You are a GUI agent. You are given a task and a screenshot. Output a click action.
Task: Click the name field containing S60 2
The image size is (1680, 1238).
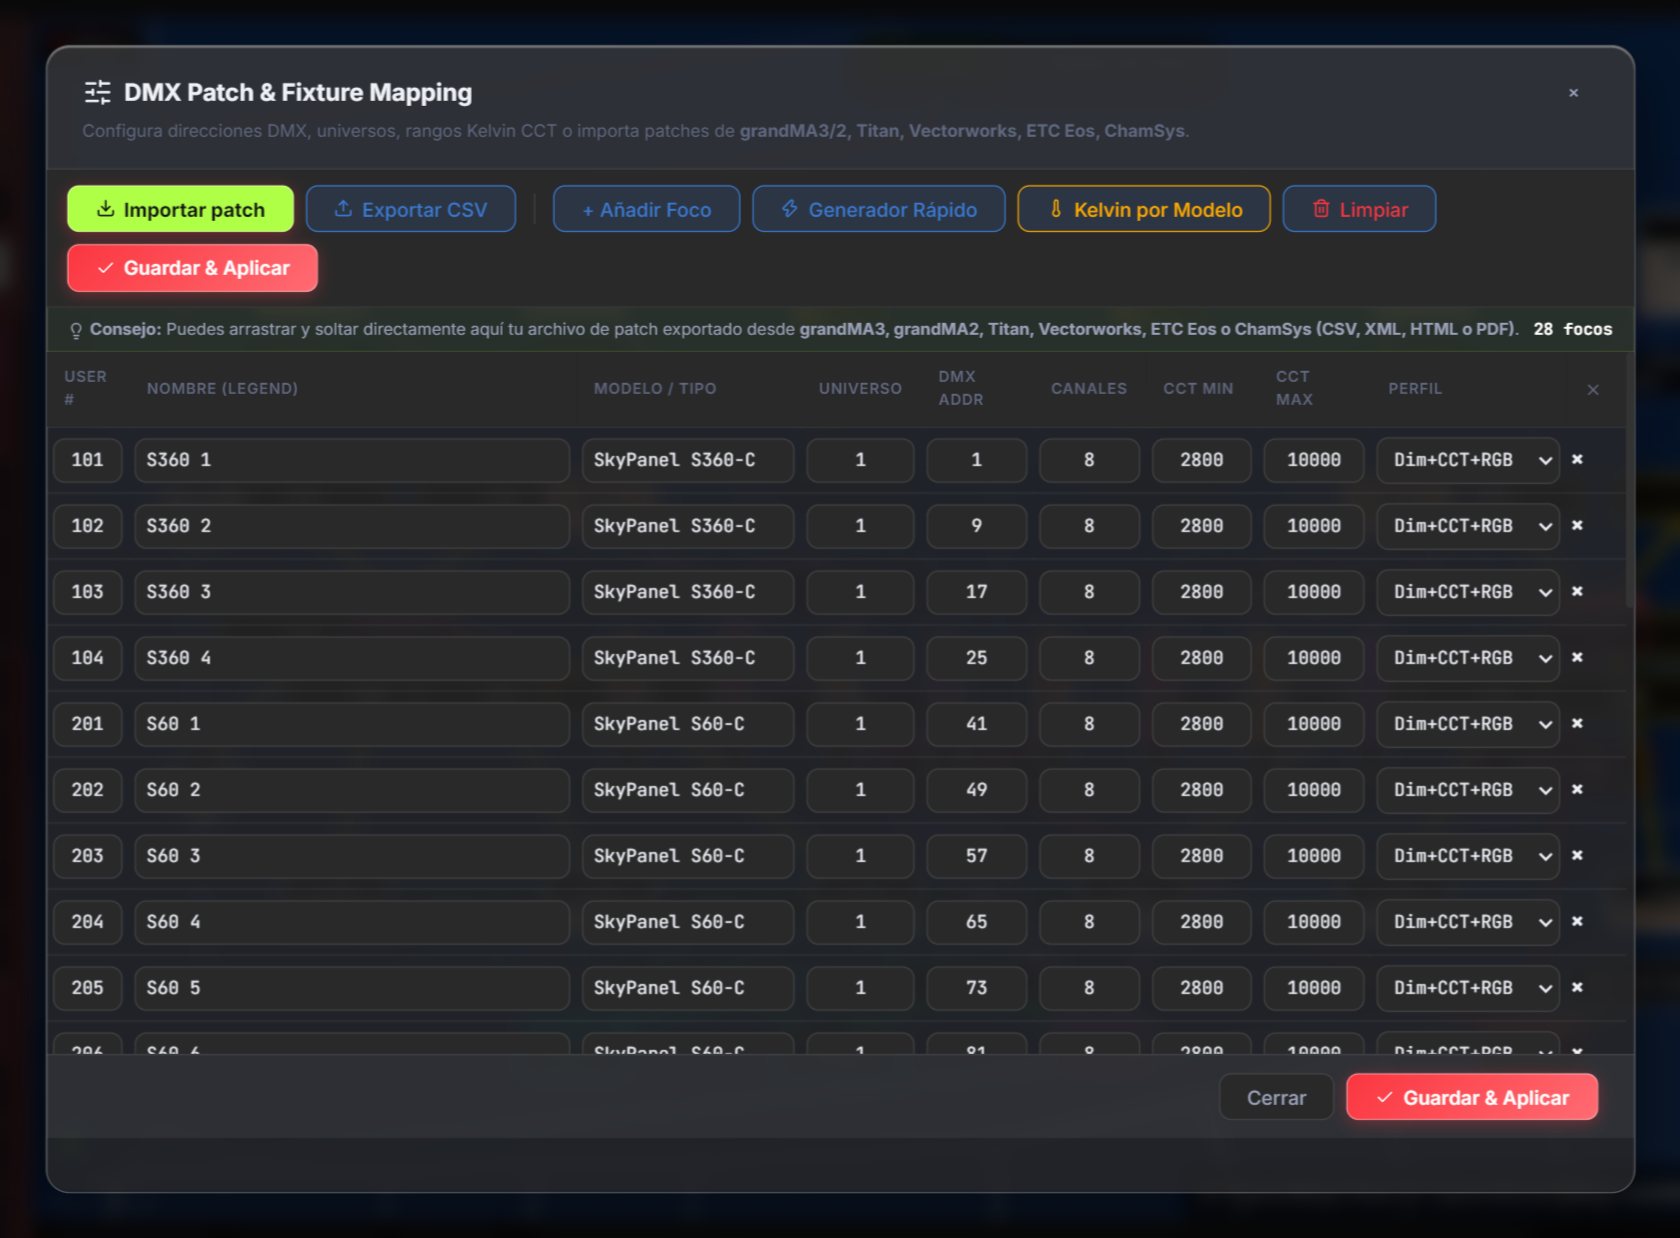352,790
